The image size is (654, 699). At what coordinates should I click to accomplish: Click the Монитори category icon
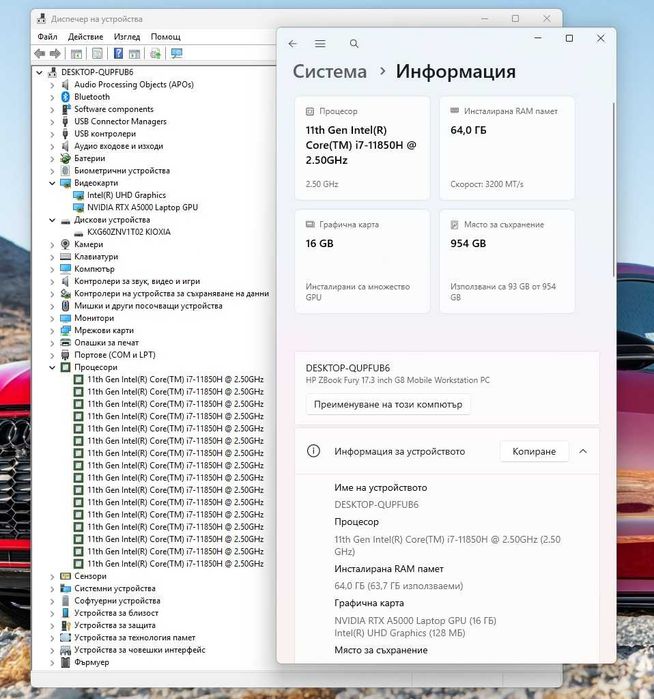pyautogui.click(x=66, y=318)
